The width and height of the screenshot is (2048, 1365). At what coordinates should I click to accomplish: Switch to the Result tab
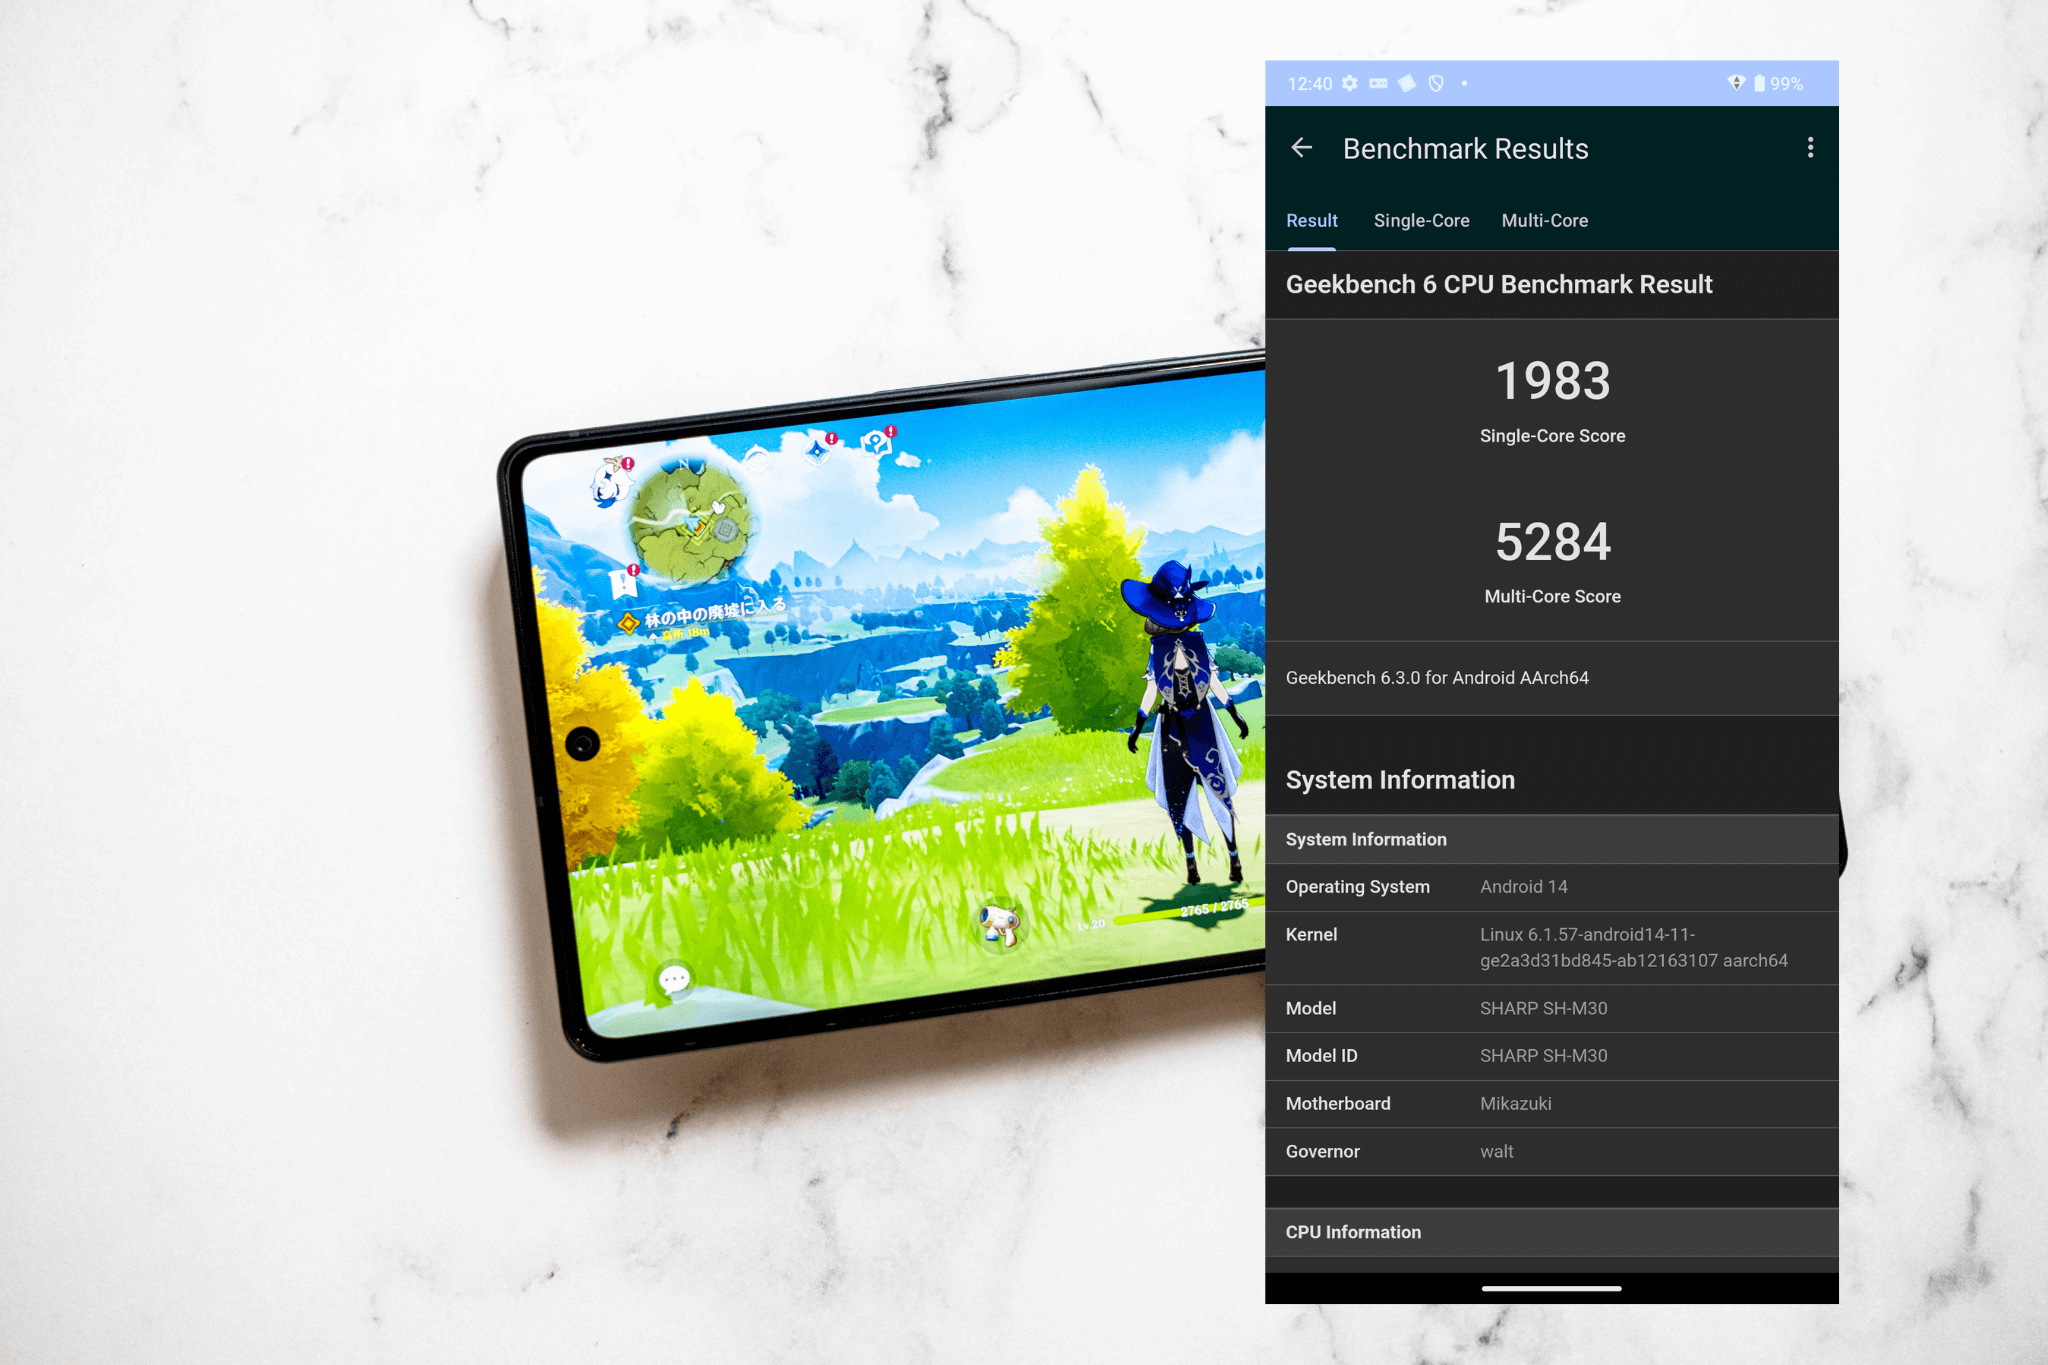pos(1311,221)
